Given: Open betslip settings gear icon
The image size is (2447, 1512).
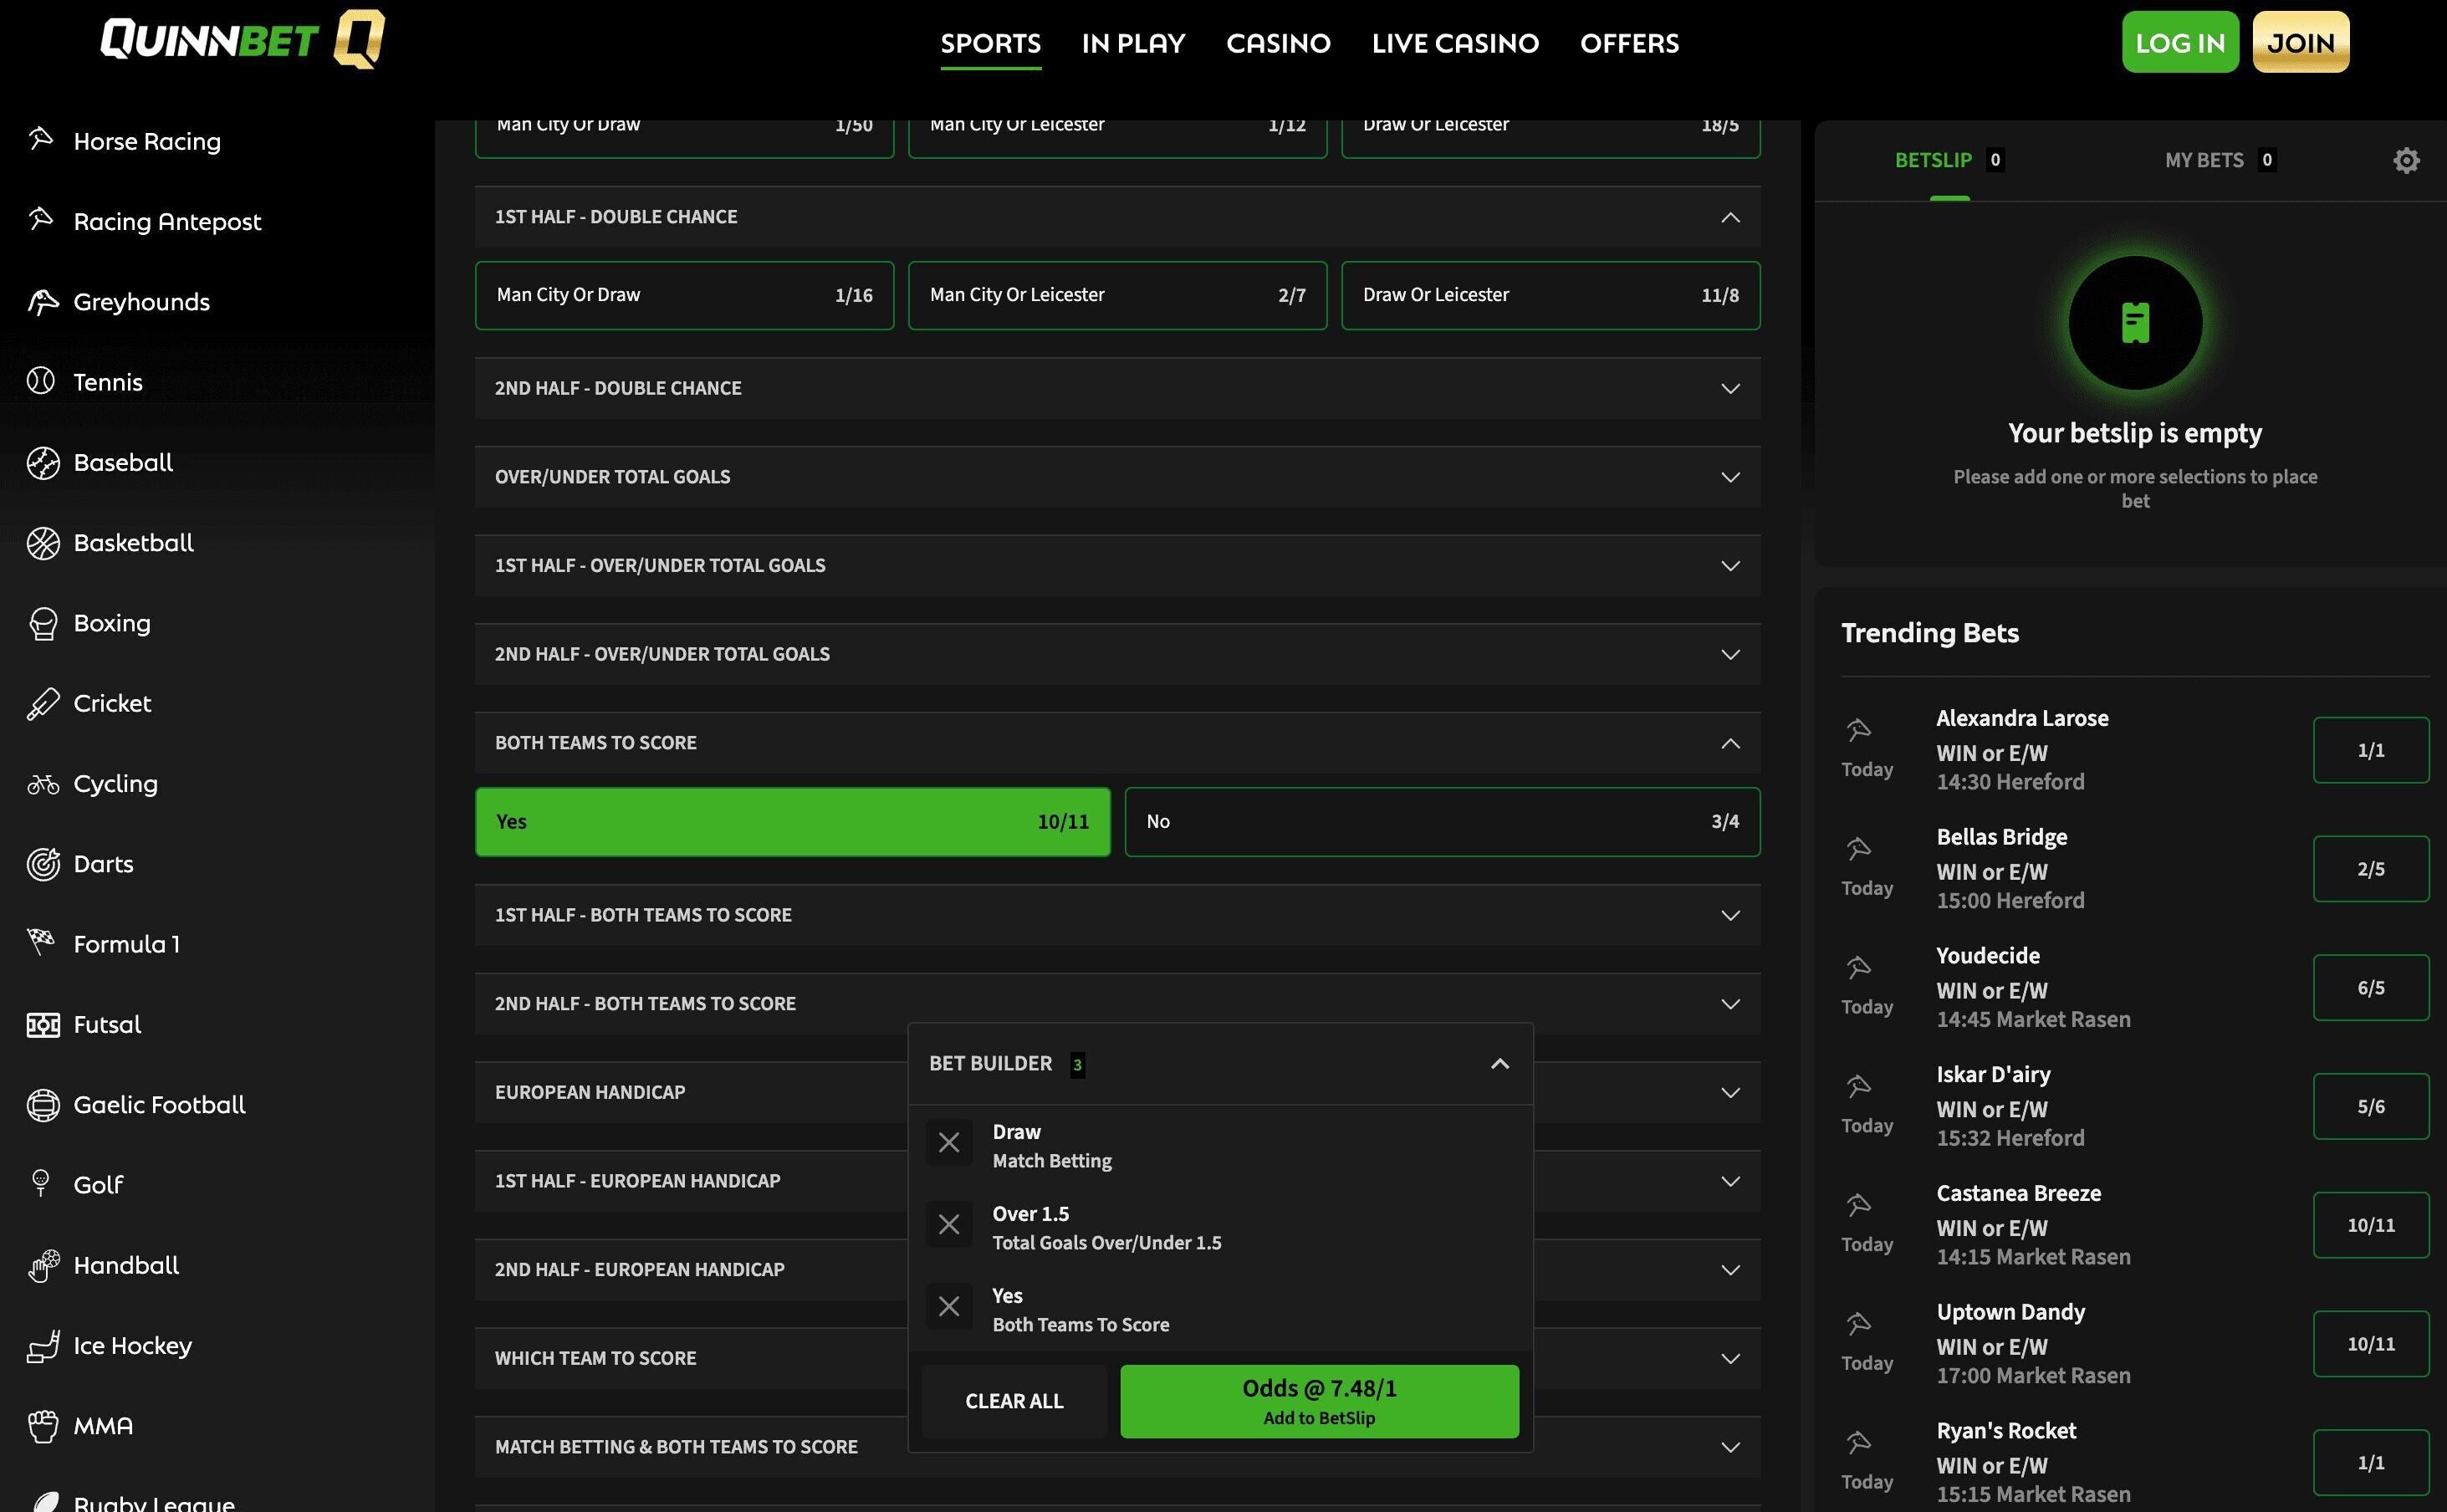Looking at the screenshot, I should tap(2406, 160).
